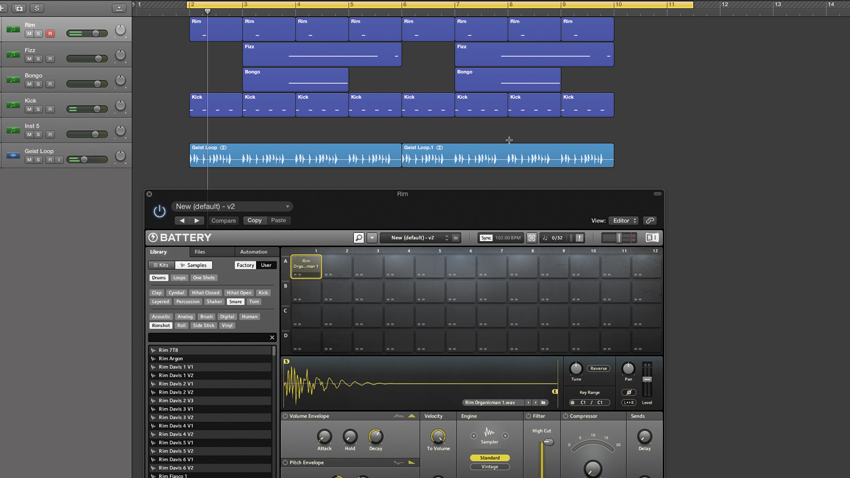Click the plug-in link chain icon
This screenshot has width=850, height=478.
(649, 221)
